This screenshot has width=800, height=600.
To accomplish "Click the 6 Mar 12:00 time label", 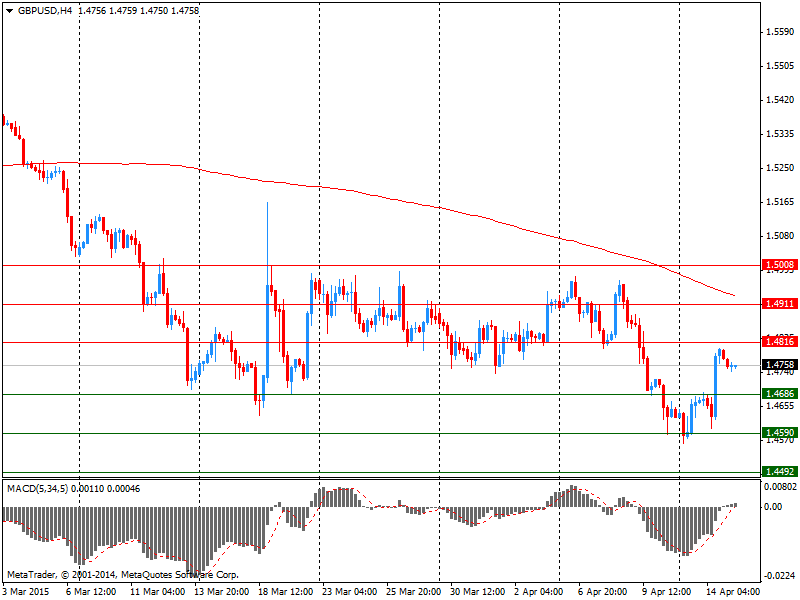I will pyautogui.click(x=91, y=592).
